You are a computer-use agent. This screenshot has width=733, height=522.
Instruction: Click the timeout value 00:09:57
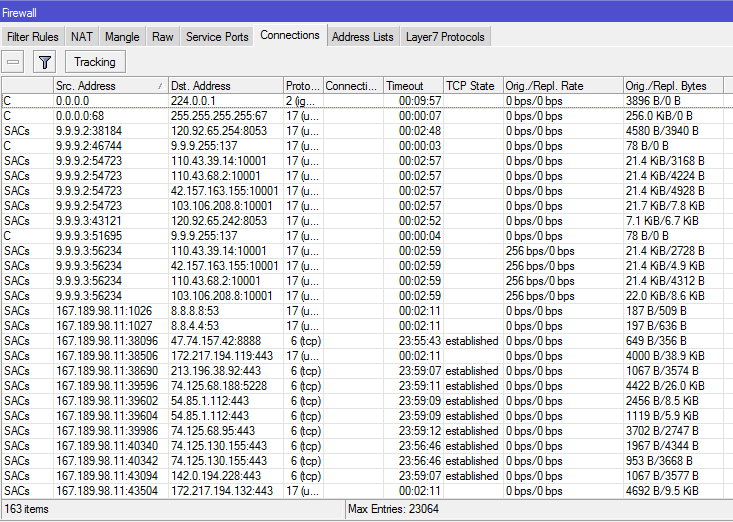click(420, 101)
